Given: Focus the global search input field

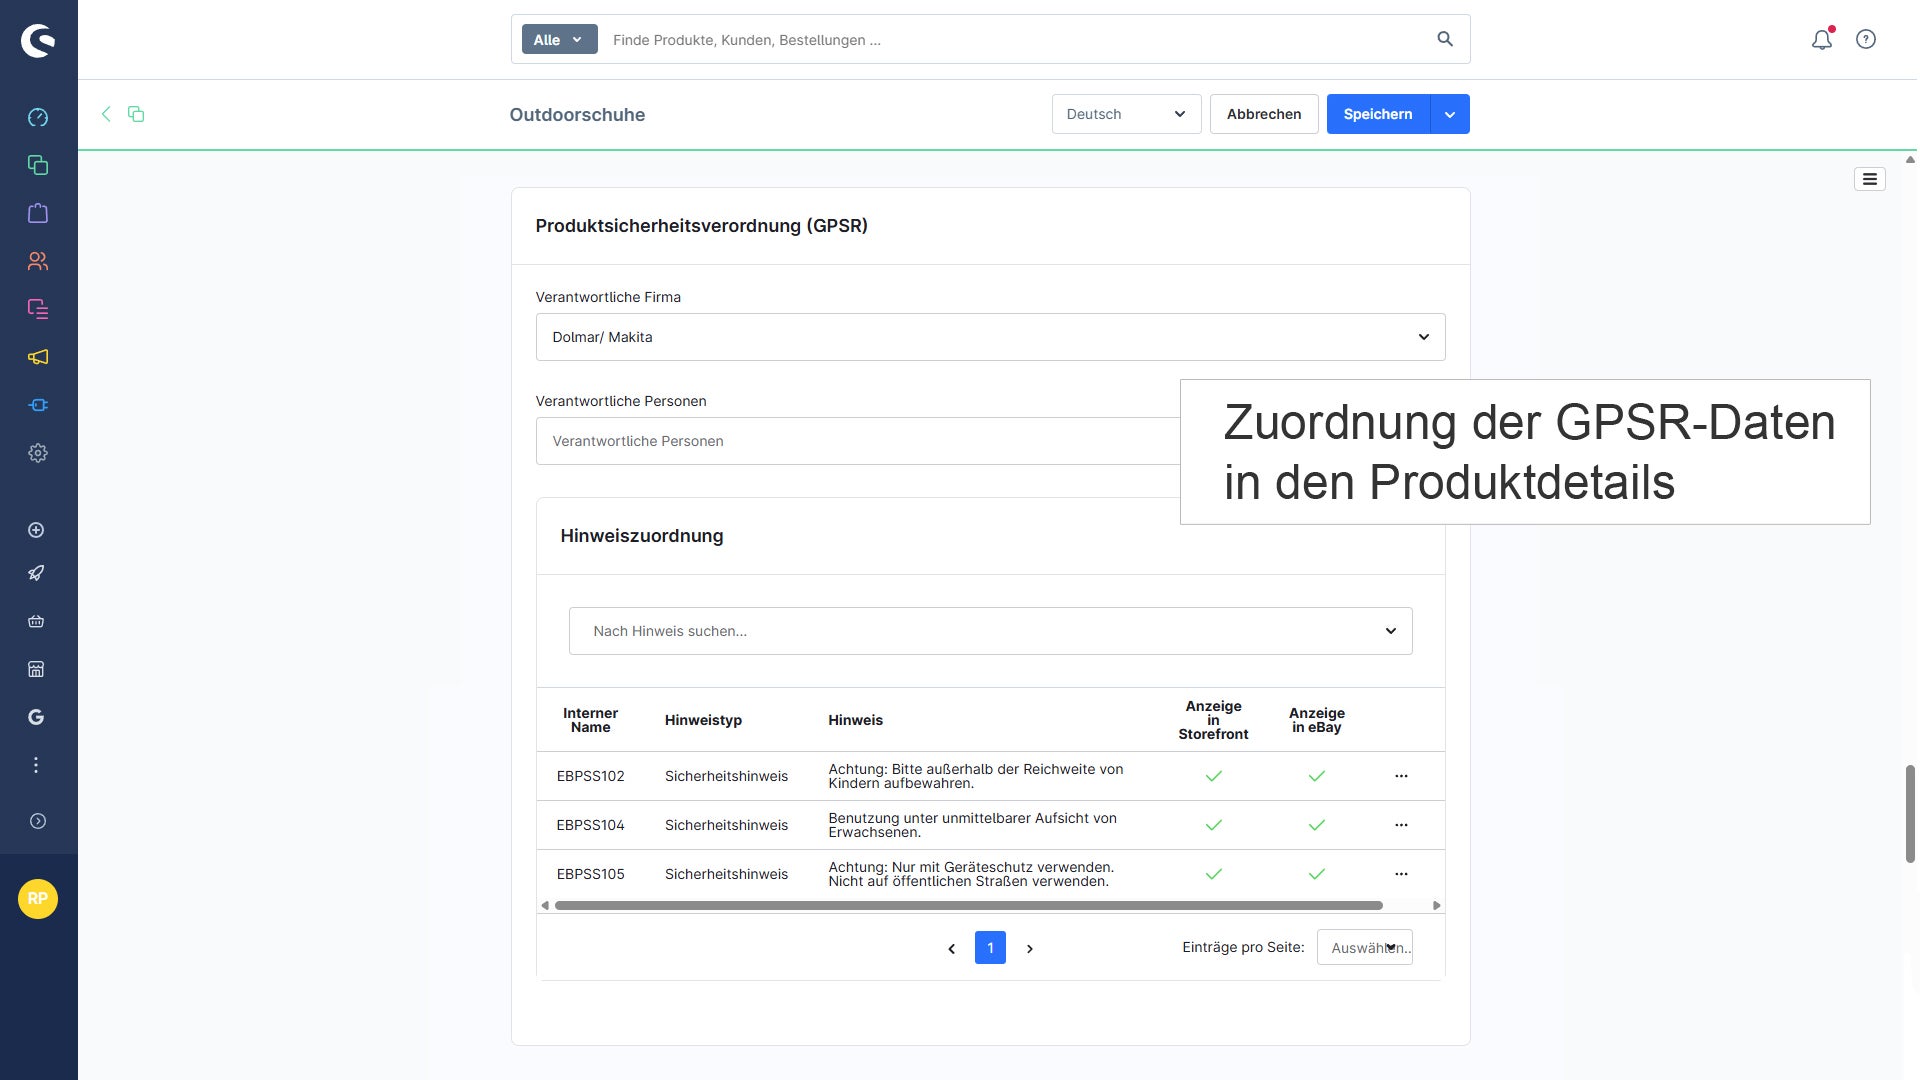Looking at the screenshot, I should pos(1015,40).
